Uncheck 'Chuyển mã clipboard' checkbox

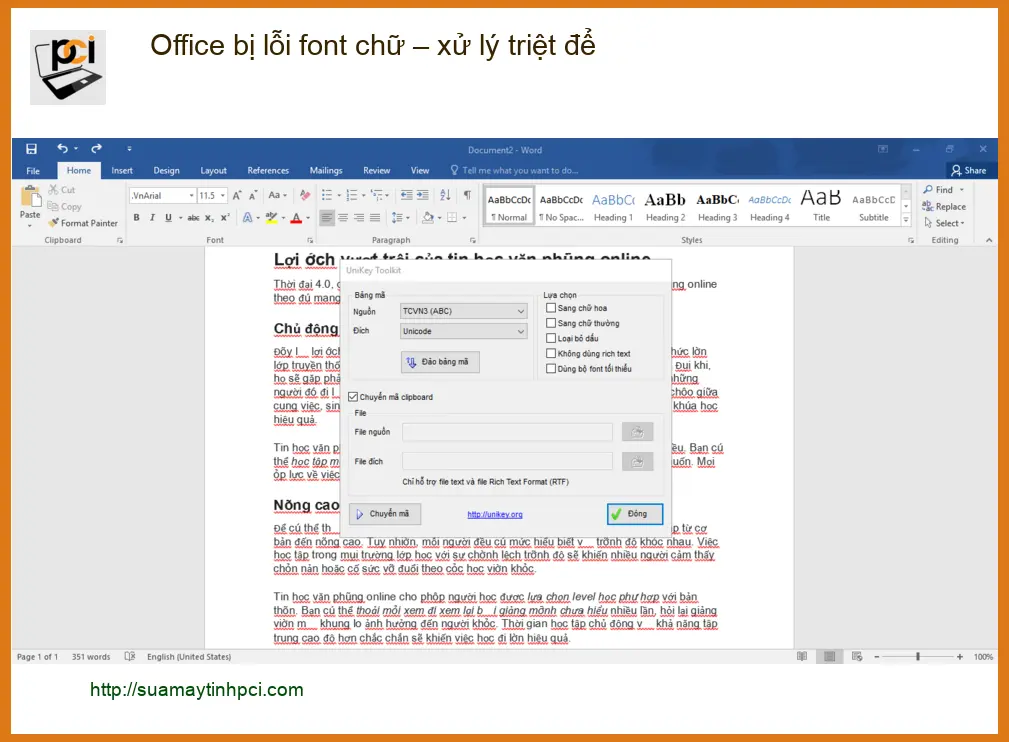point(353,397)
